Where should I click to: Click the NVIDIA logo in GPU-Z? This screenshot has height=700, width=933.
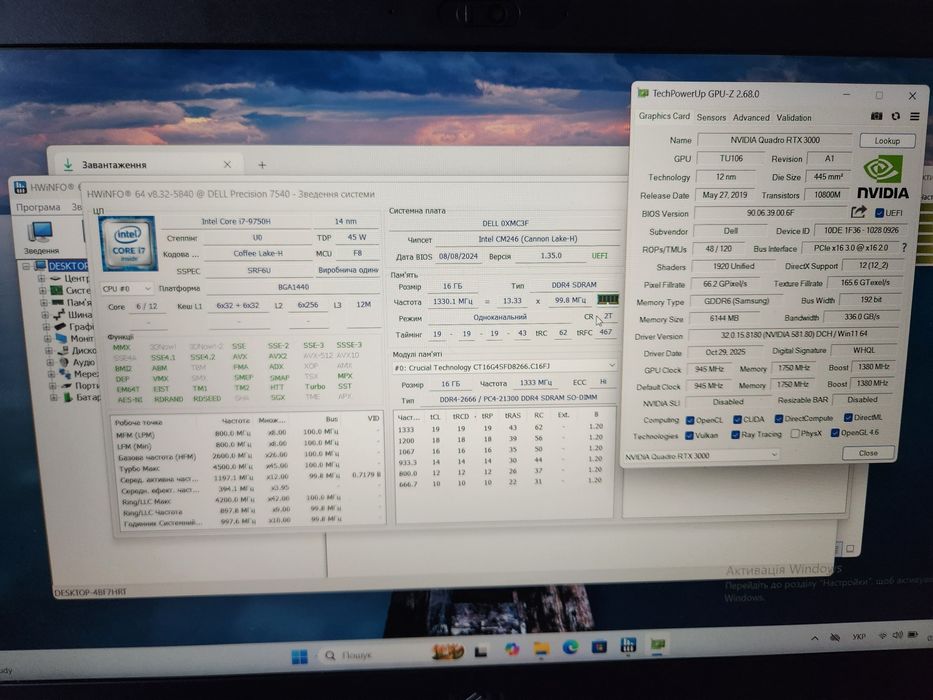point(883,177)
